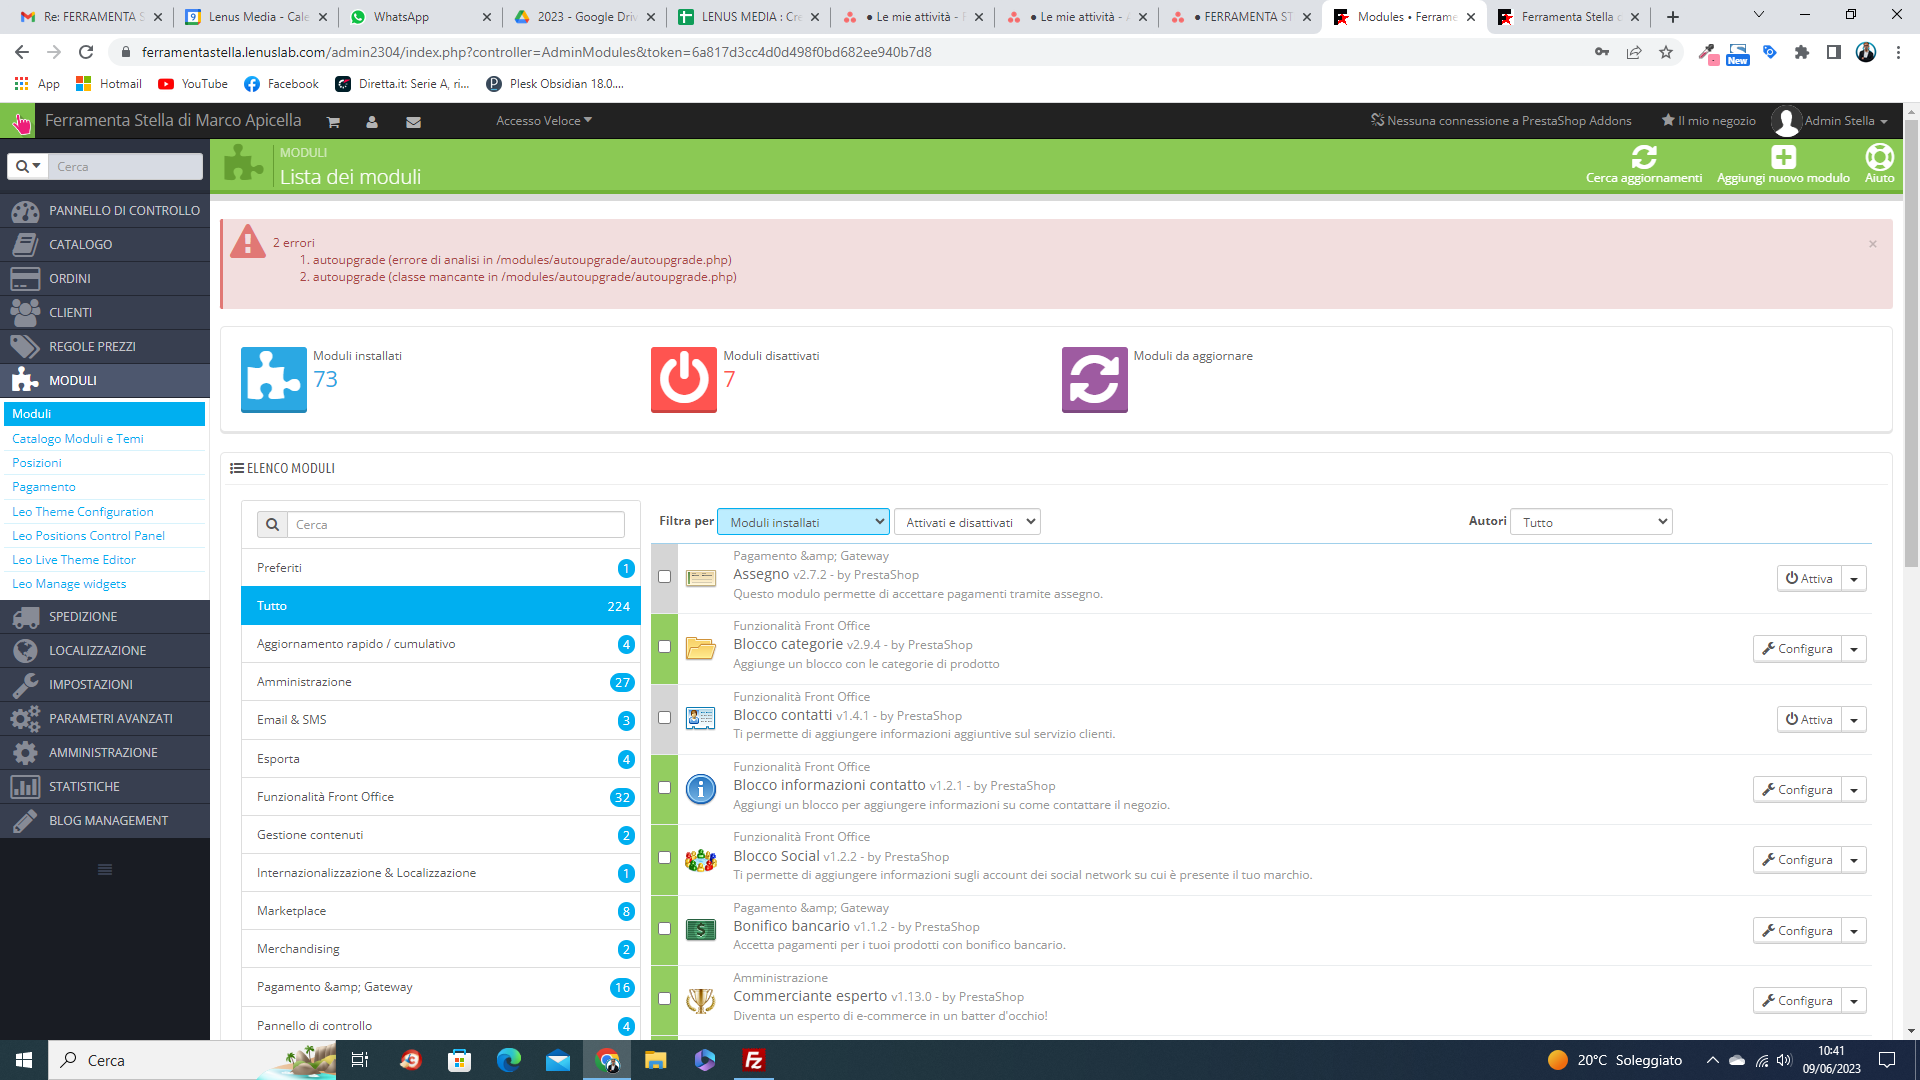Open the Moduli installati filter dropdown
Image resolution: width=1920 pixels, height=1080 pixels.
803,522
